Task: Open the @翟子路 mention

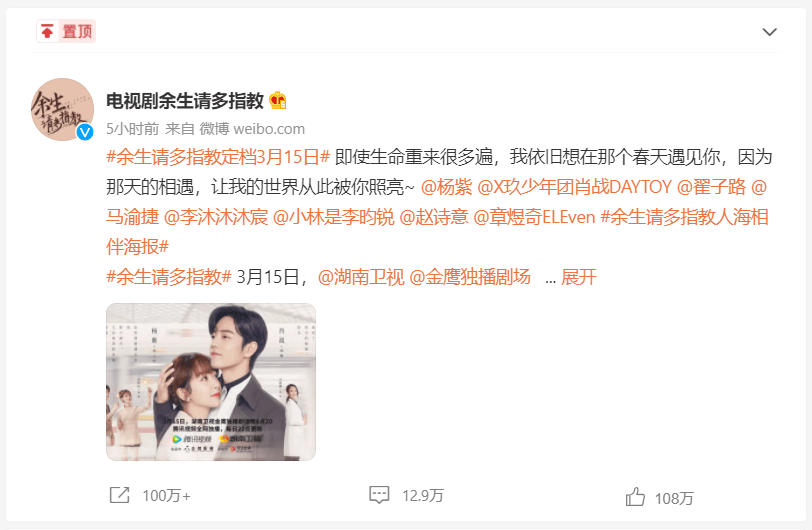Action: pyautogui.click(x=712, y=187)
